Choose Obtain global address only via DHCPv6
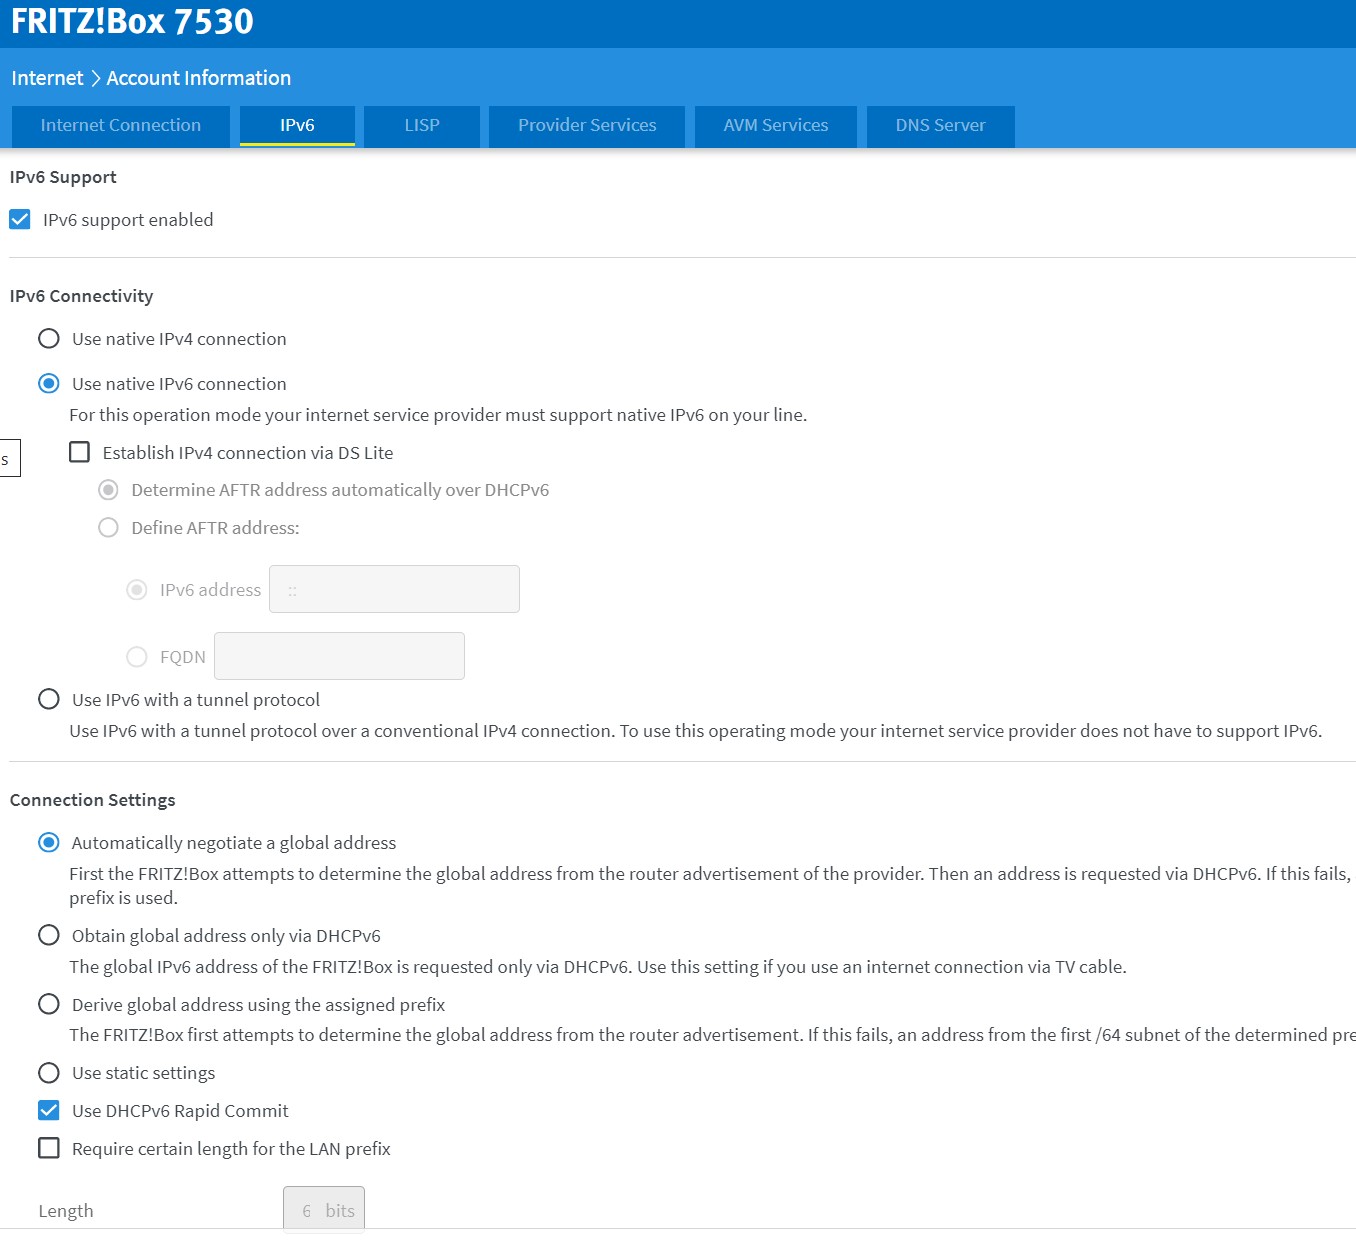The image size is (1356, 1252). tap(49, 935)
